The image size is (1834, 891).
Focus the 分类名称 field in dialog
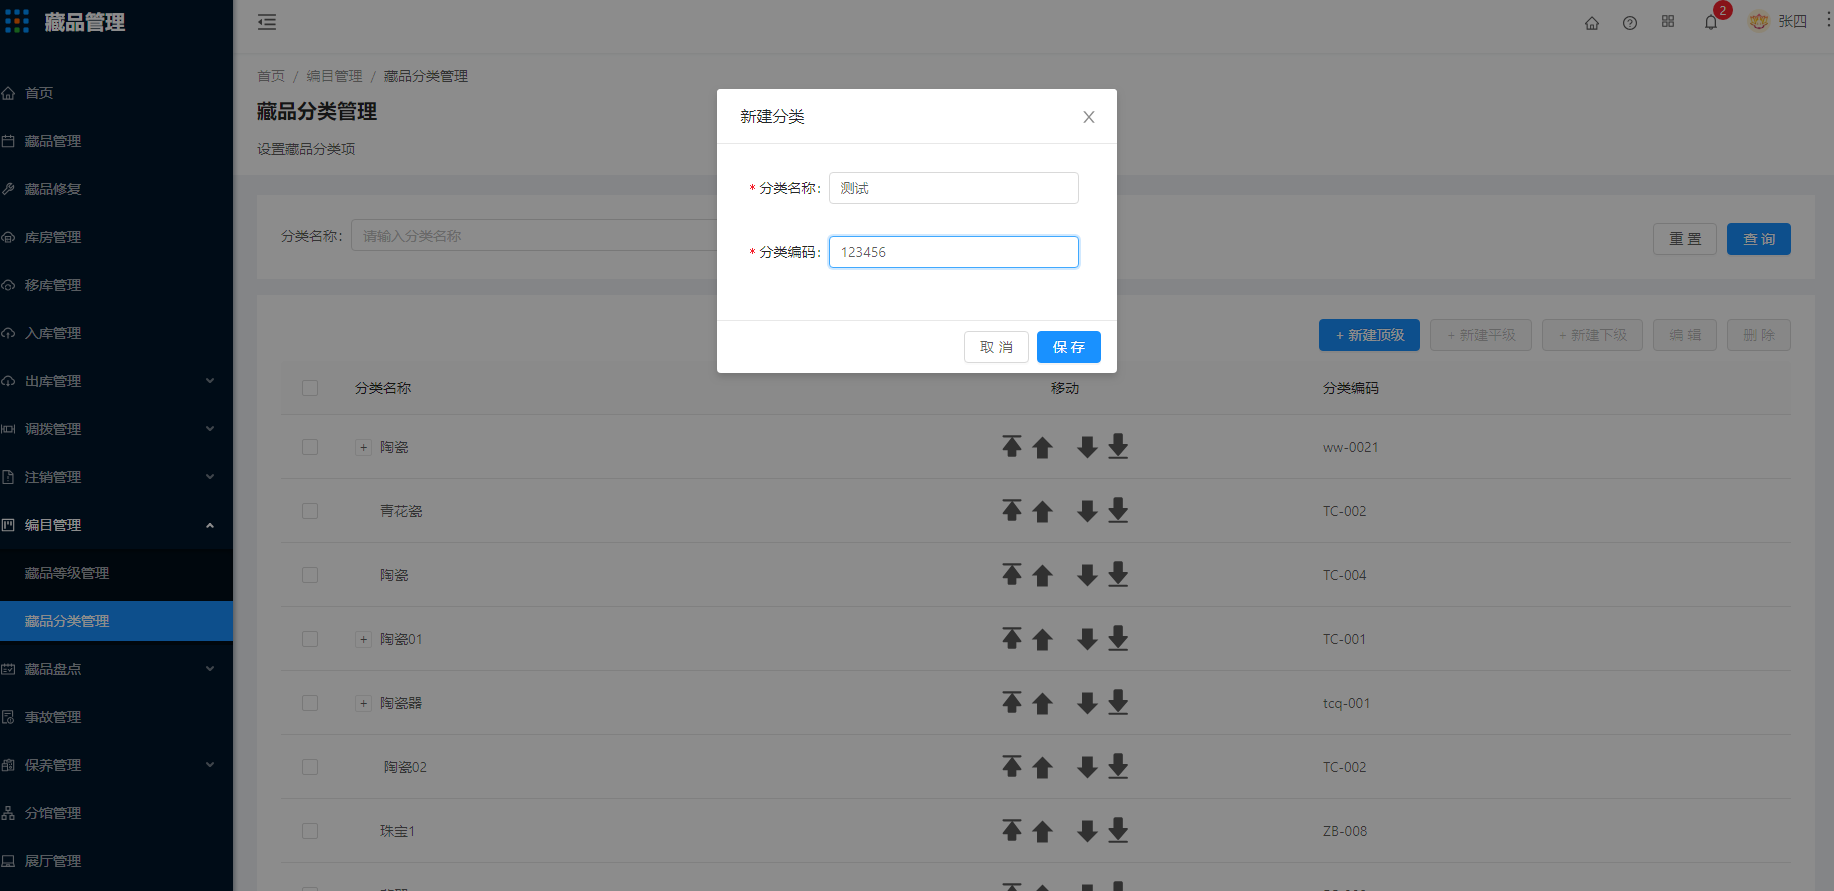pyautogui.click(x=954, y=188)
